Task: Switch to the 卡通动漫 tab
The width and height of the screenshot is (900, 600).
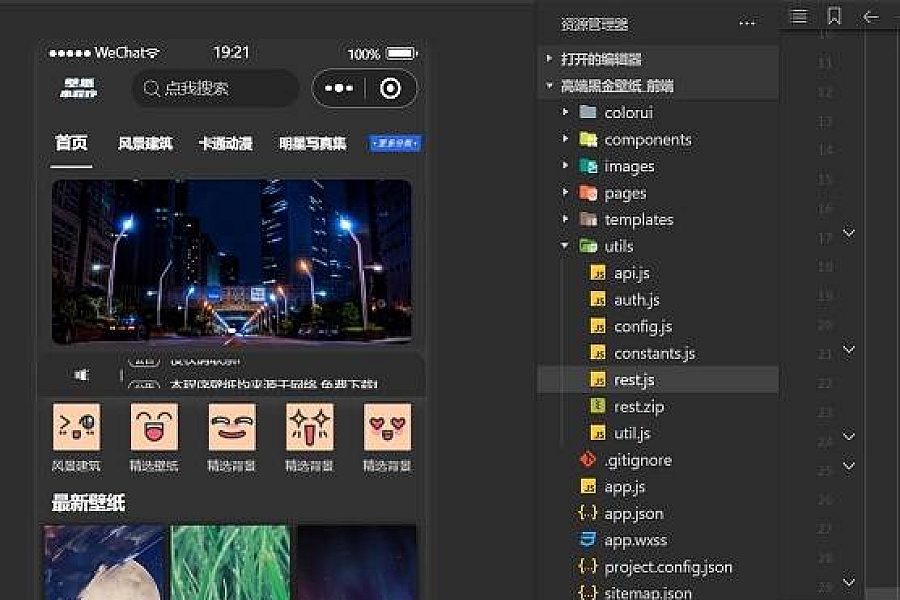Action: point(226,144)
